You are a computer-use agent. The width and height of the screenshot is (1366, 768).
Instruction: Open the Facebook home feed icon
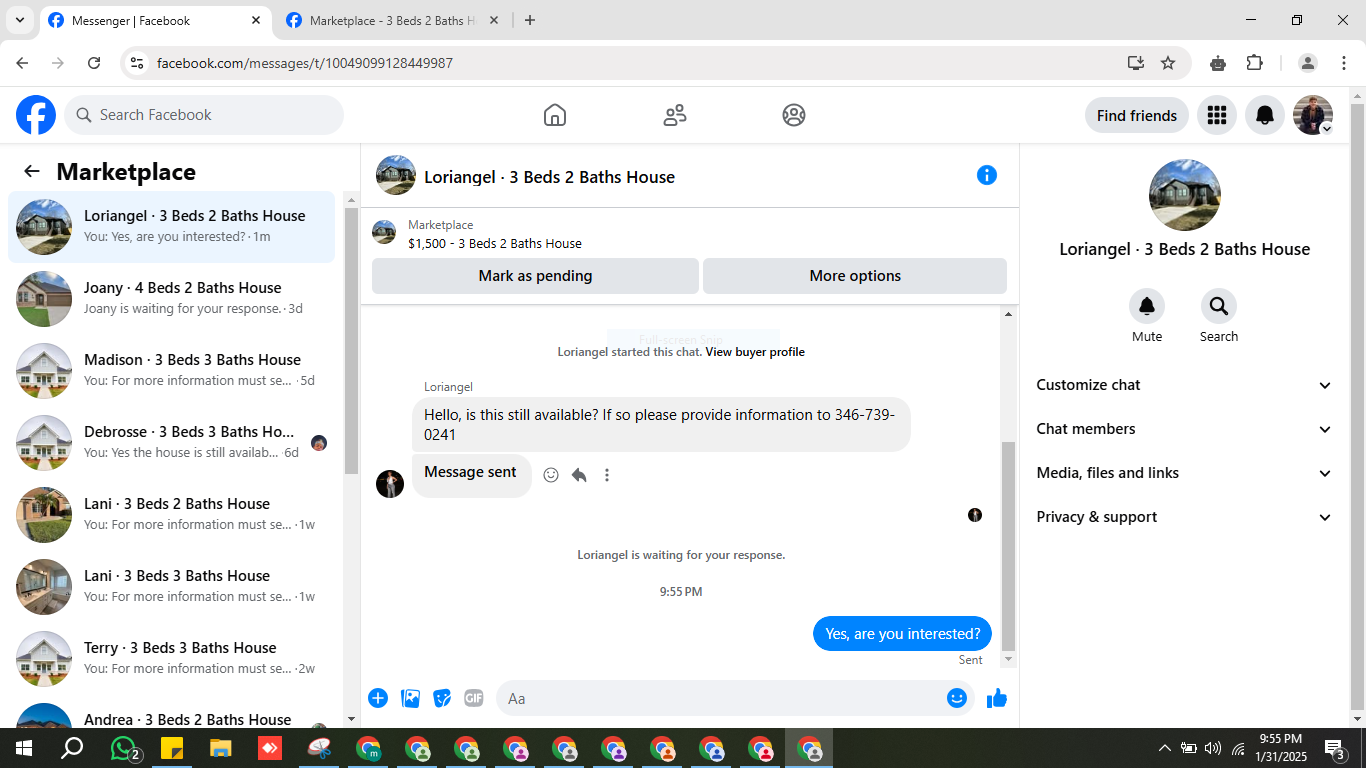[x=555, y=115]
